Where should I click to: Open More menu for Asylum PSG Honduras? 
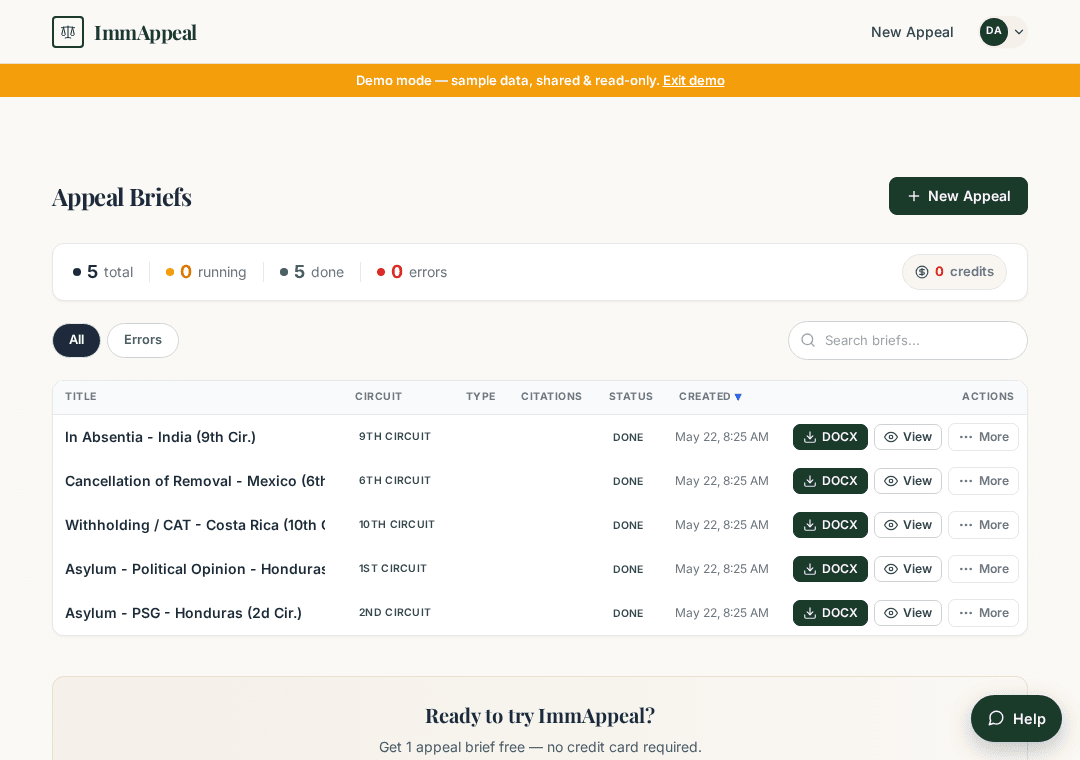point(983,613)
